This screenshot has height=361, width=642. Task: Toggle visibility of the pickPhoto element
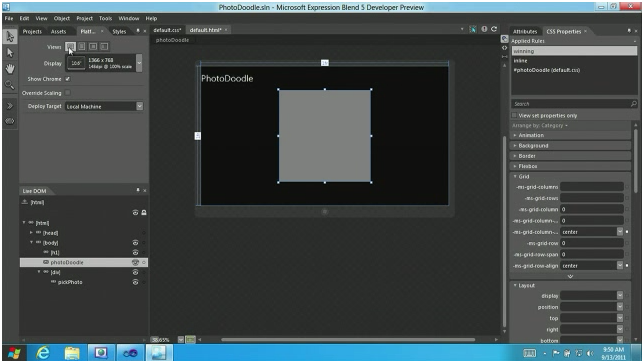pyautogui.click(x=135, y=282)
